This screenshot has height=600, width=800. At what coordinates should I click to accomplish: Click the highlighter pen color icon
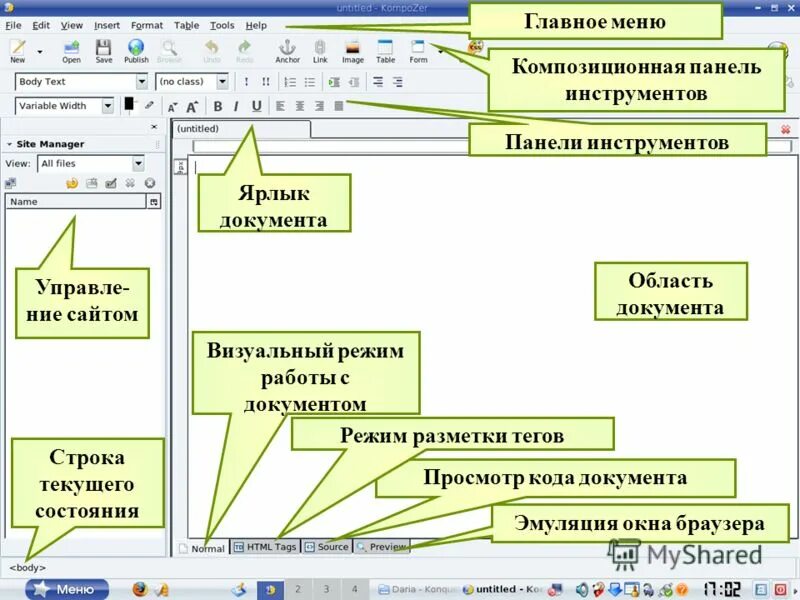click(x=149, y=105)
